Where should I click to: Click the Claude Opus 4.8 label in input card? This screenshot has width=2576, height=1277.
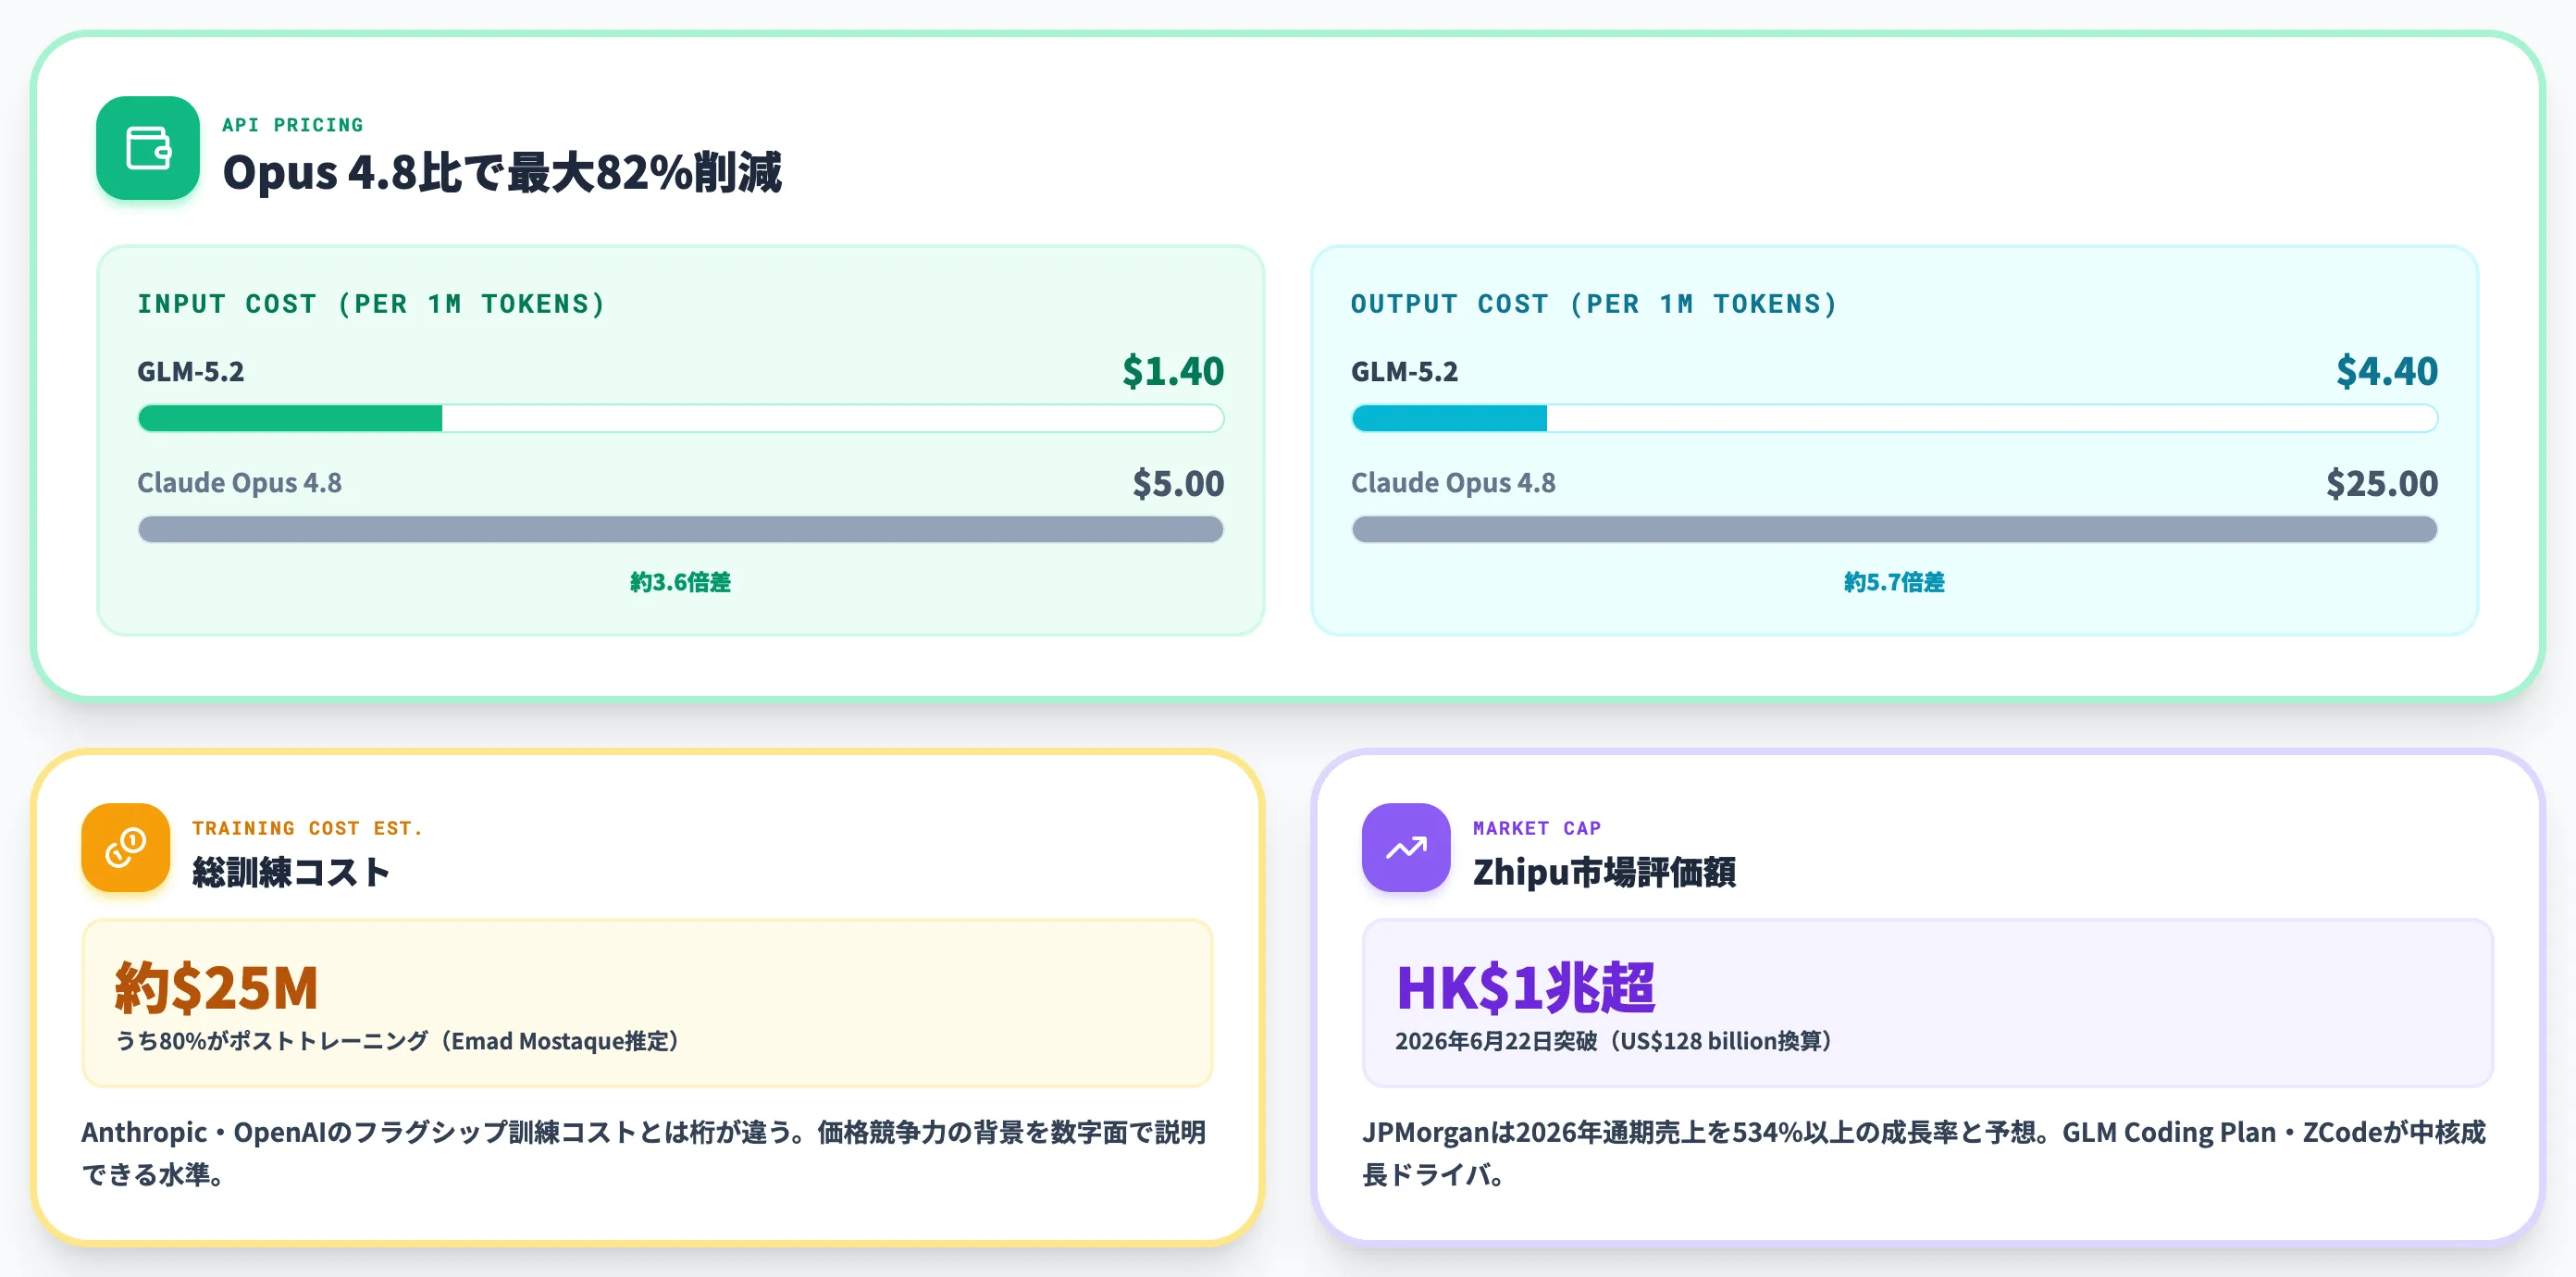coord(240,483)
